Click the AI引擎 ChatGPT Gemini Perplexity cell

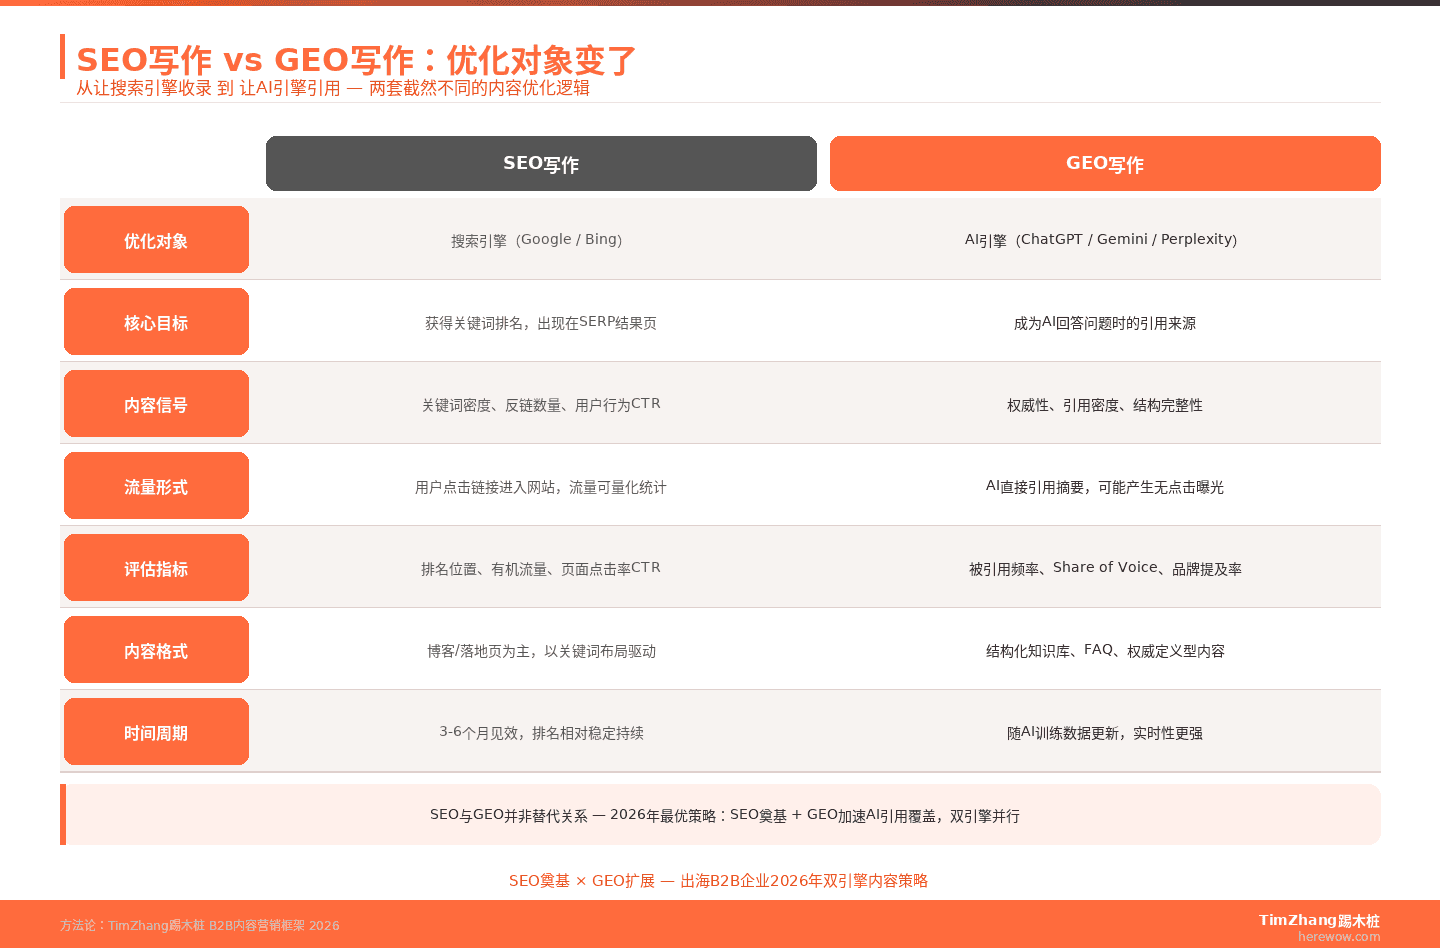1100,239
